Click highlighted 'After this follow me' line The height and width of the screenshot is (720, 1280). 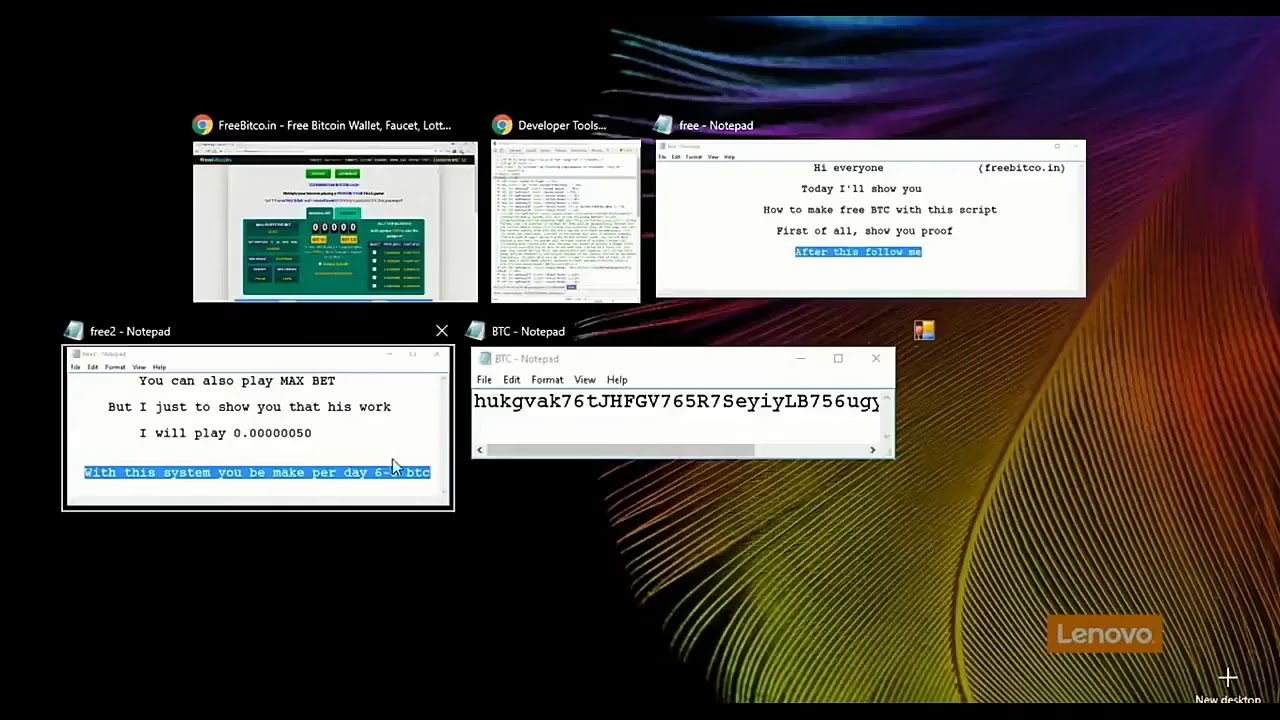pos(858,252)
